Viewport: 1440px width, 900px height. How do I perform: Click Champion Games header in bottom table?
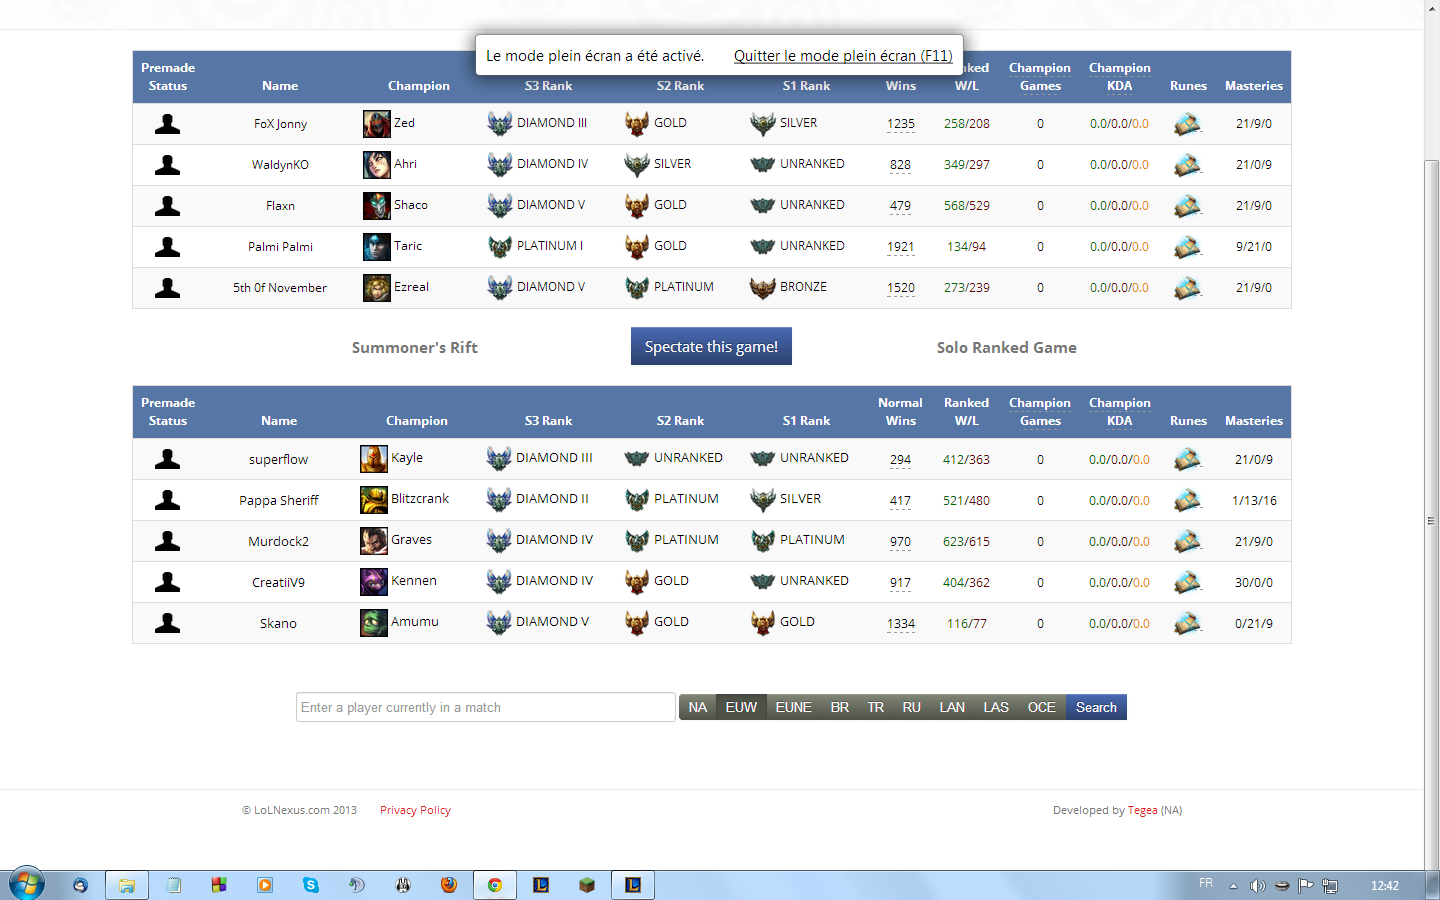tap(1040, 412)
